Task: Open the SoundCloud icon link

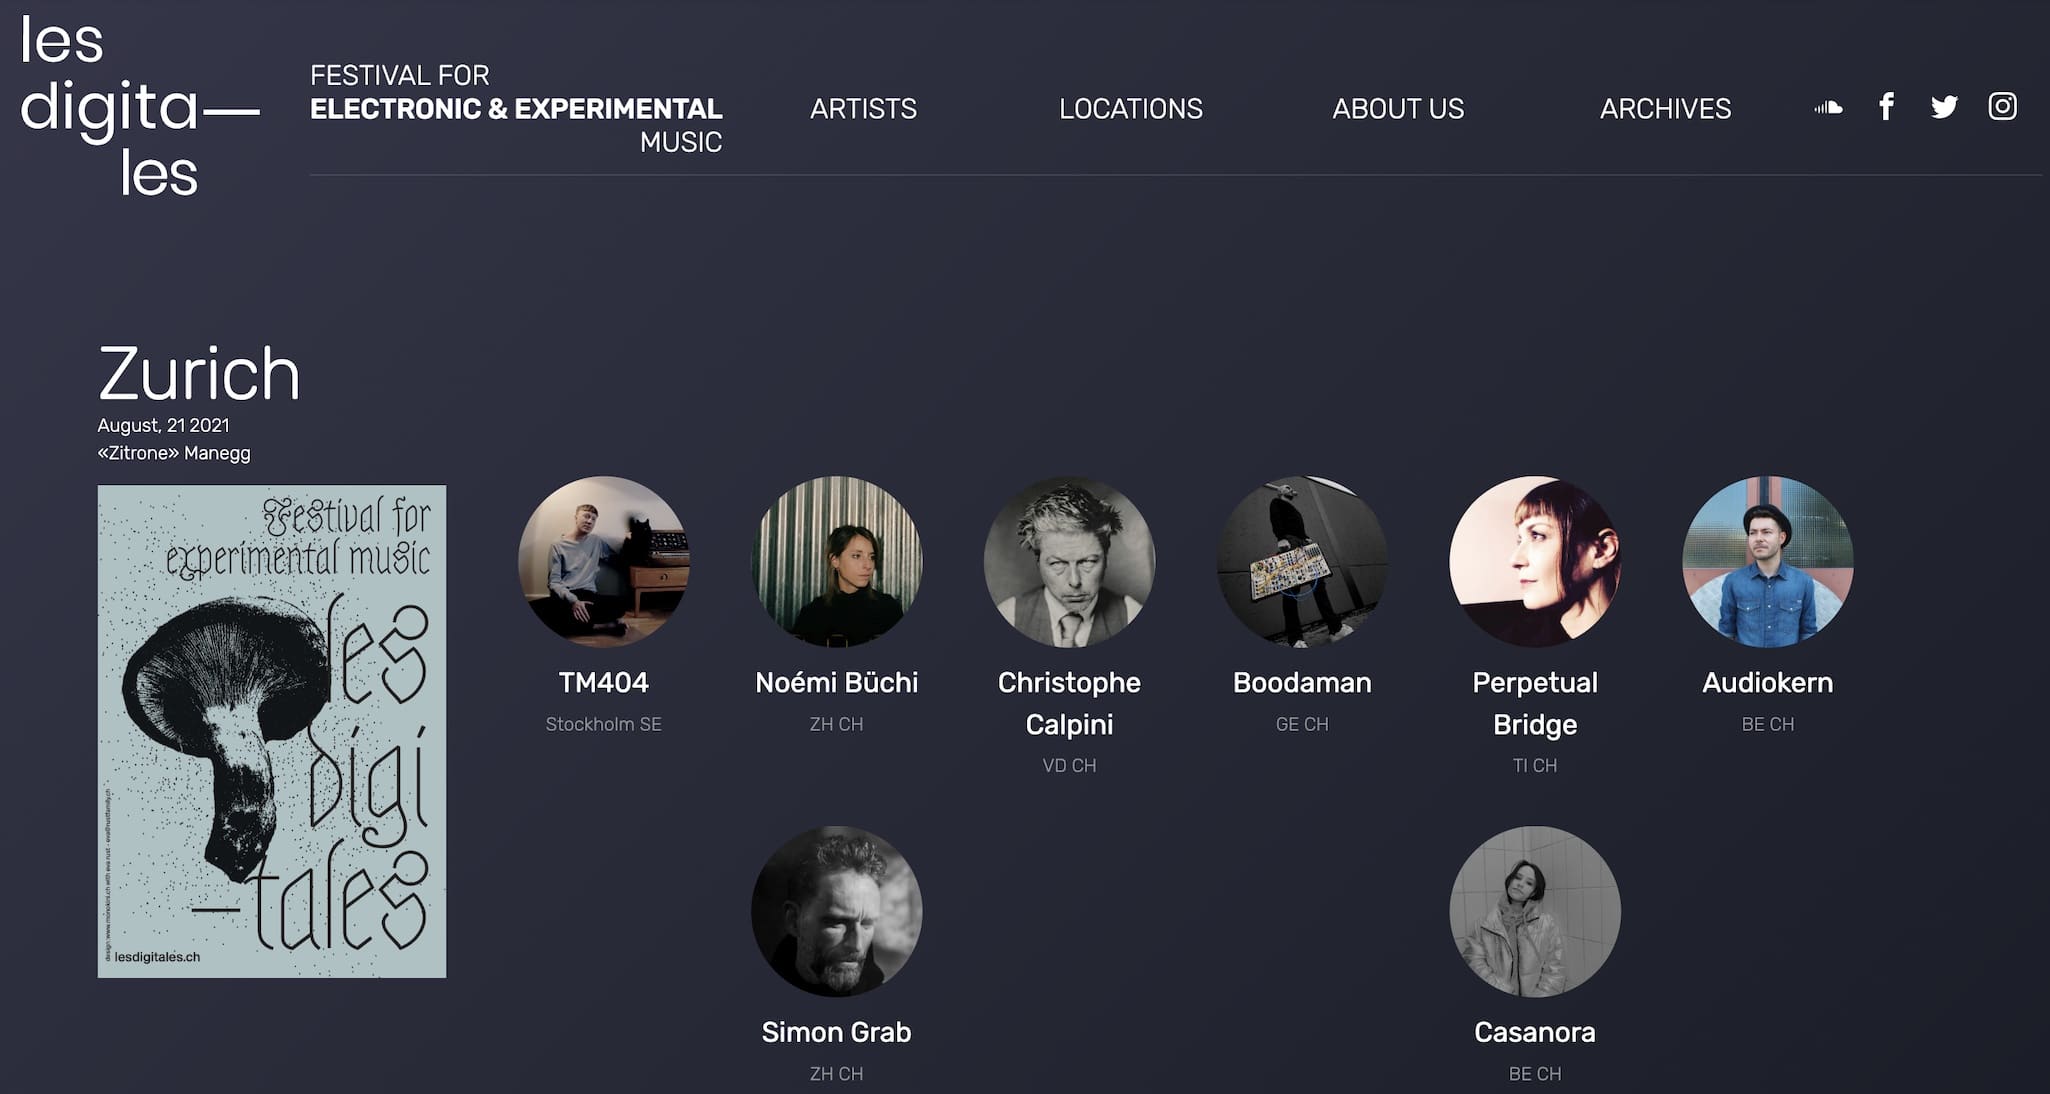Action: pos(1828,107)
